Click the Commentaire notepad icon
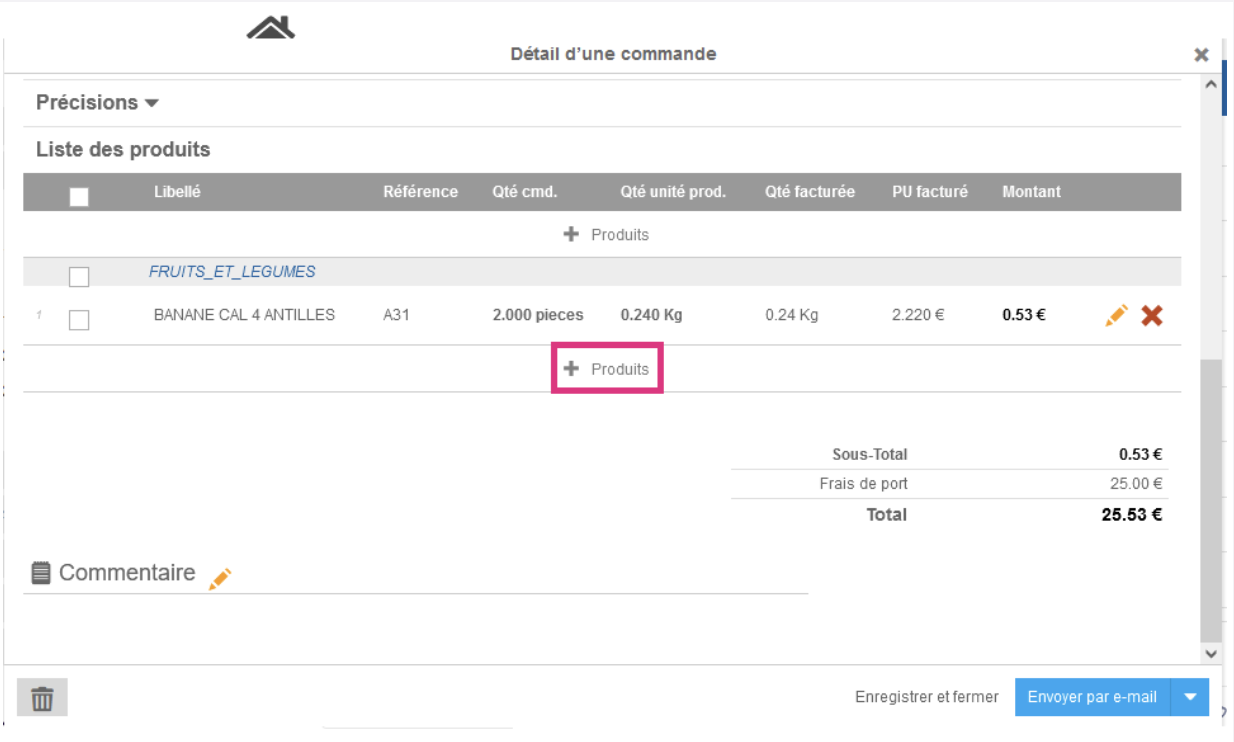Image resolution: width=1234 pixels, height=742 pixels. coord(41,573)
